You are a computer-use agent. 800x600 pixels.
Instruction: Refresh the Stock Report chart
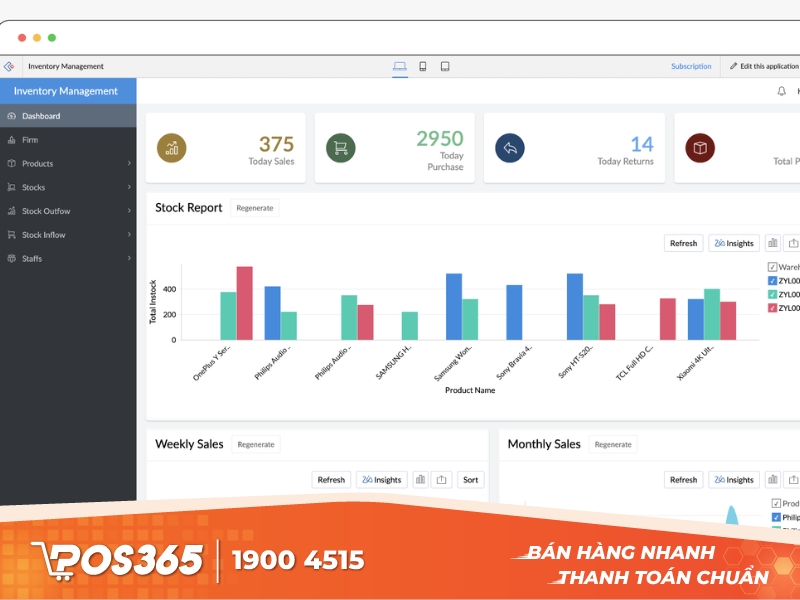[683, 243]
